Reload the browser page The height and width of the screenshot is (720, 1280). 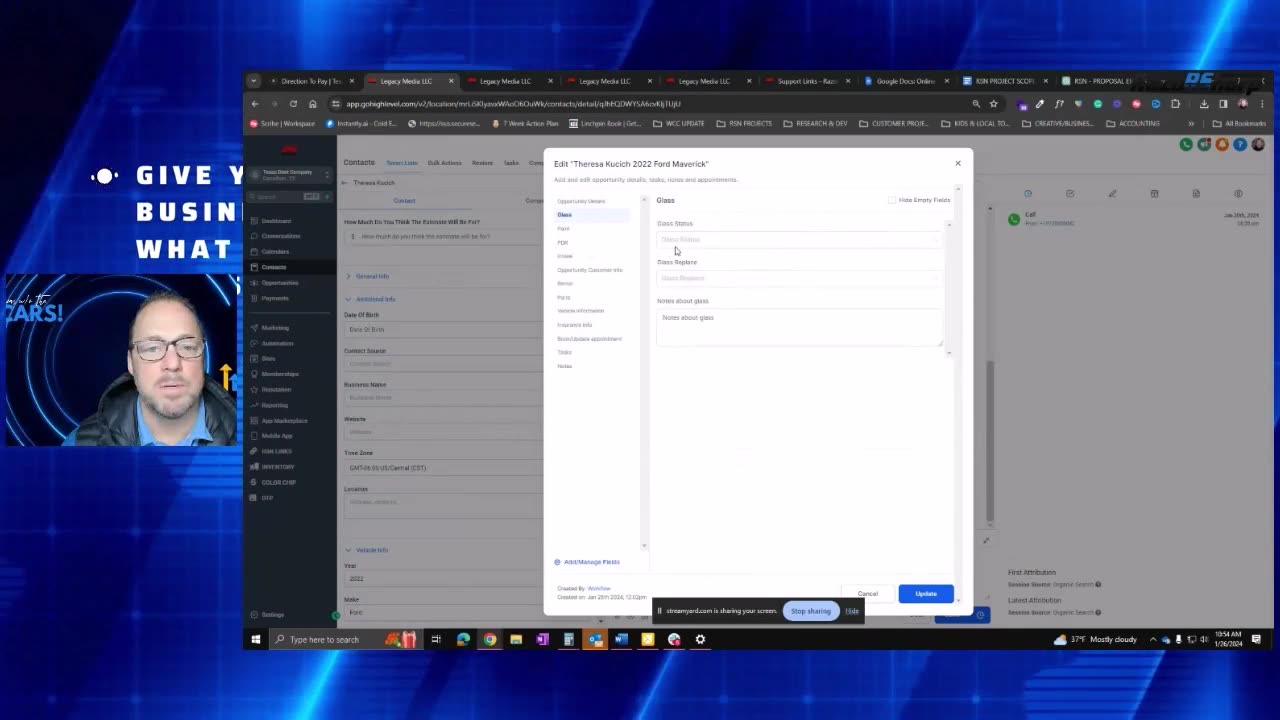(293, 104)
